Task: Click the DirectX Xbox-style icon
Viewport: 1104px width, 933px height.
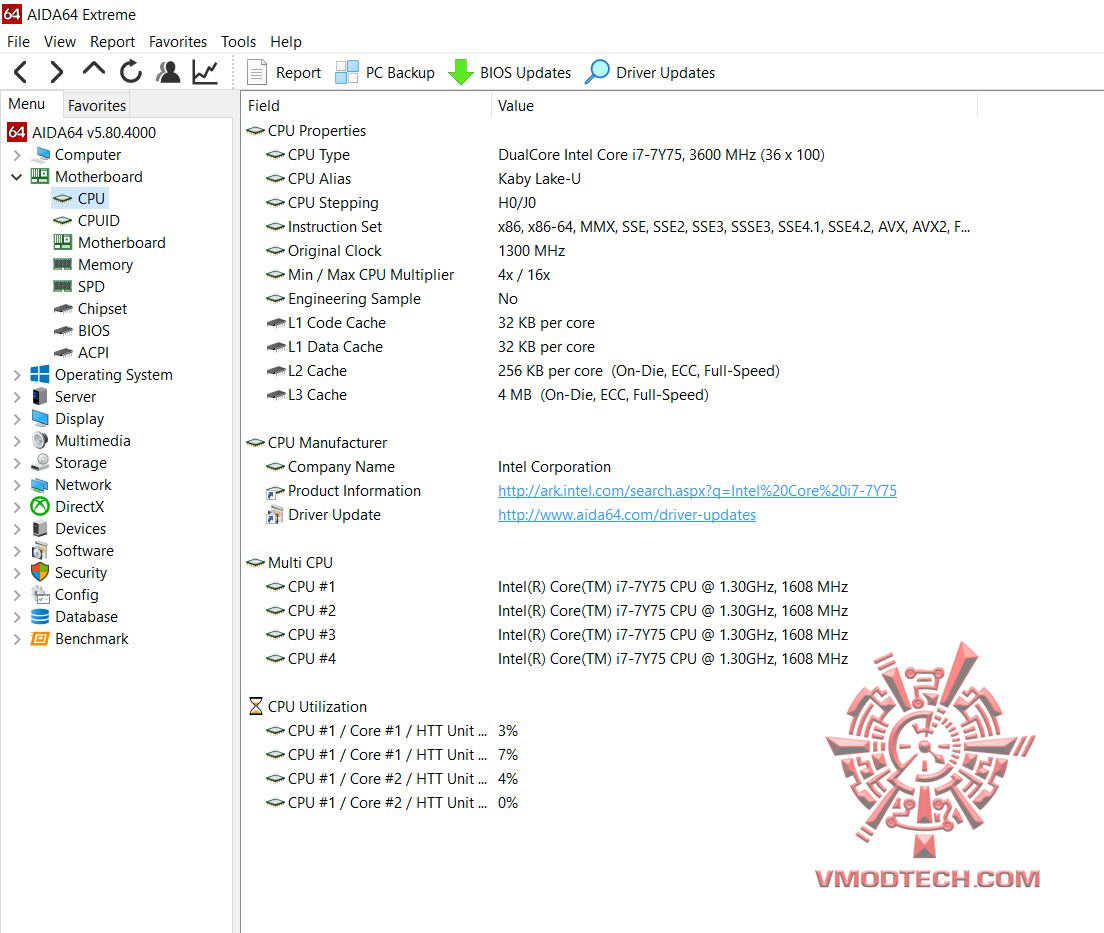Action: [x=40, y=506]
